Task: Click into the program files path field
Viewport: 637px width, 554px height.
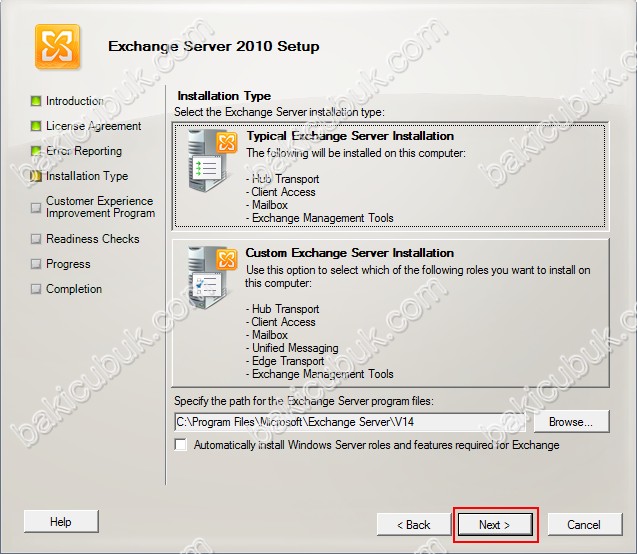Action: [x=350, y=422]
